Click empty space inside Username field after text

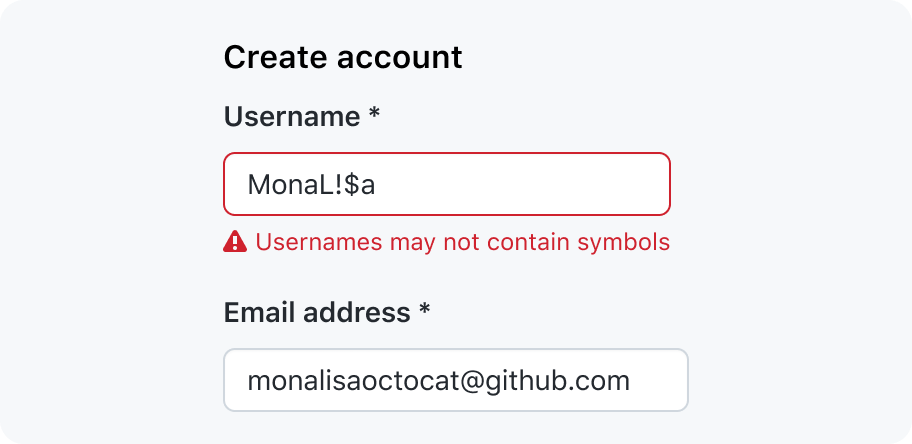(523, 184)
